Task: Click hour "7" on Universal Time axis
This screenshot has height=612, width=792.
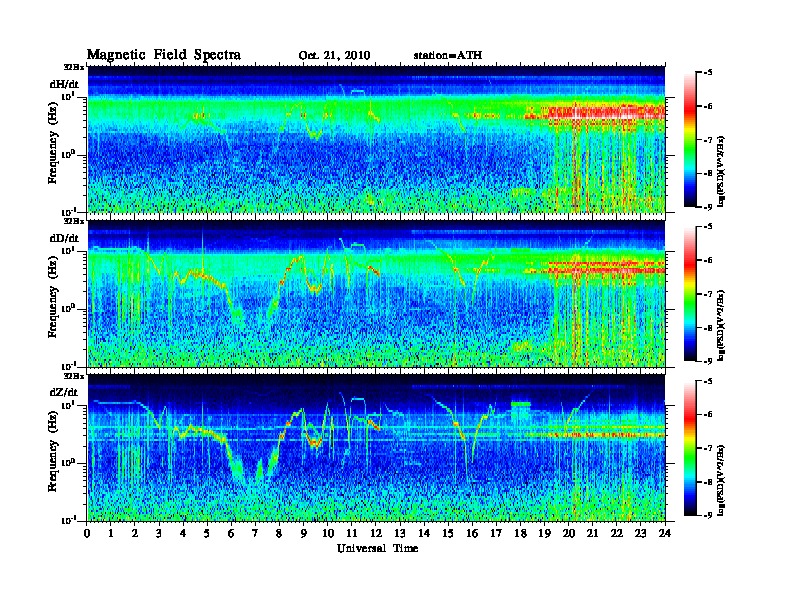Action: click(x=255, y=533)
